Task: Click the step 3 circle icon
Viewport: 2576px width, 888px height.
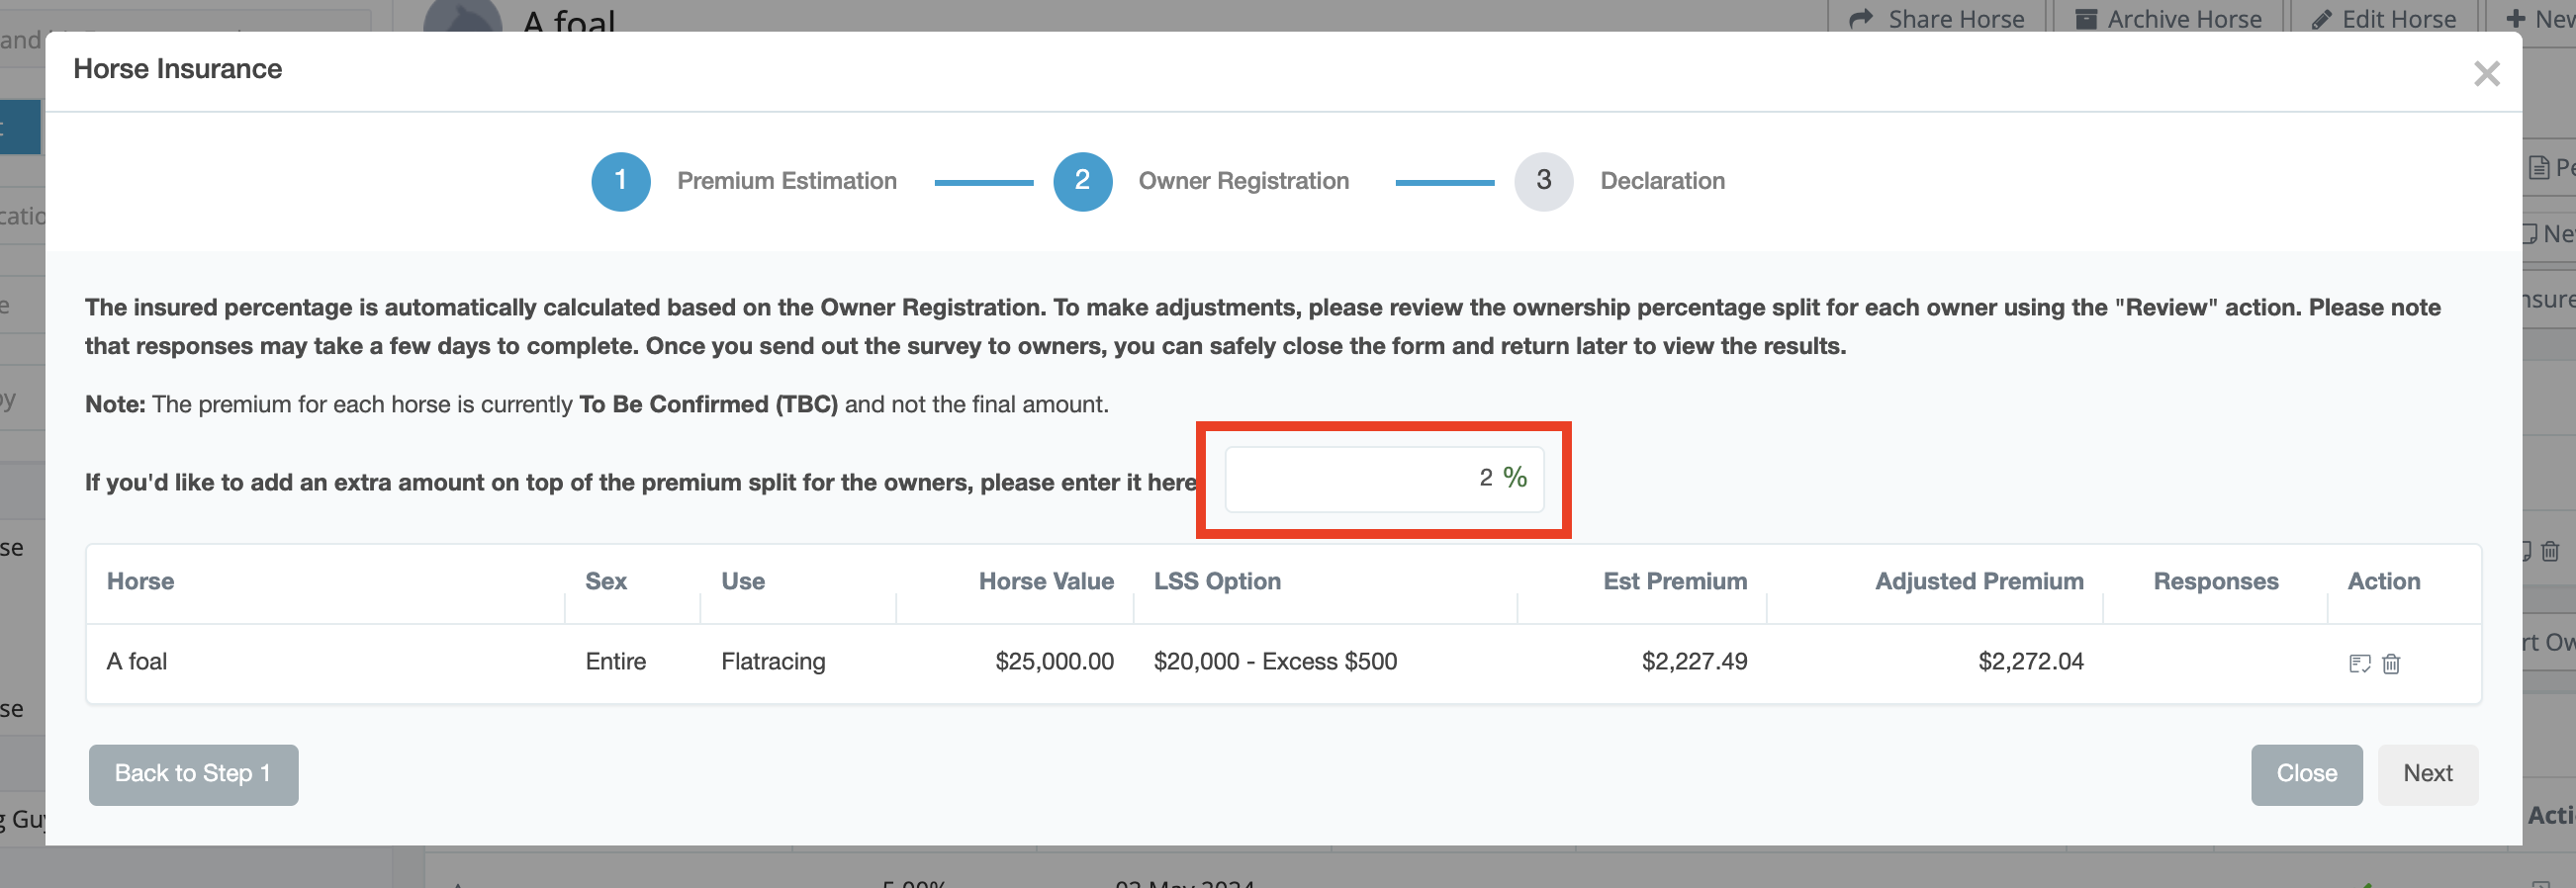Action: pos(1543,181)
